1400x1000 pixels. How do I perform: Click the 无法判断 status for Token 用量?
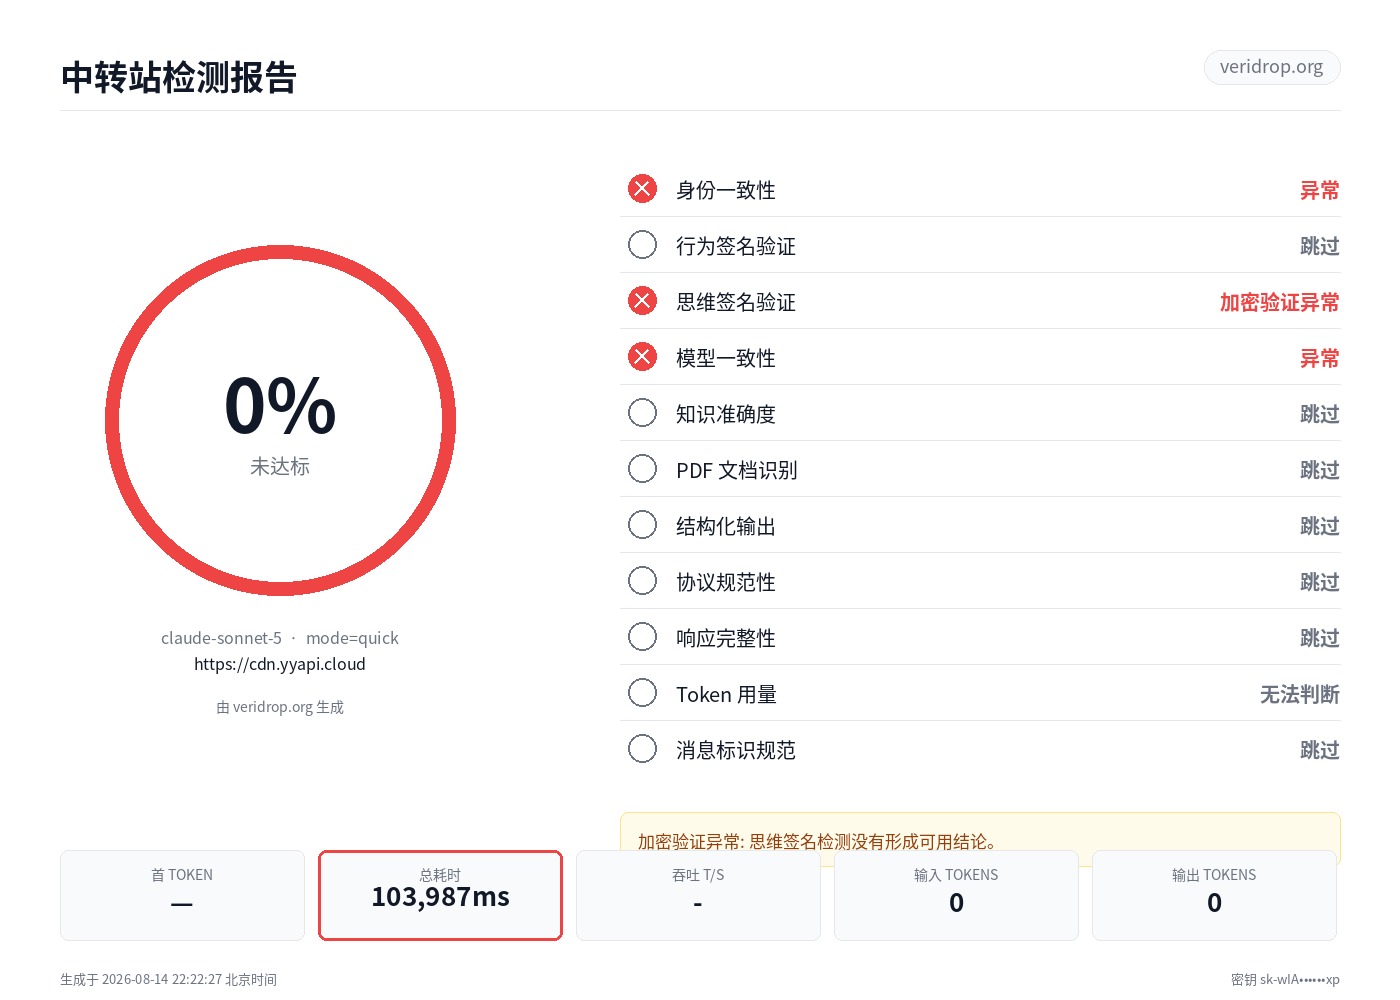pos(1299,694)
